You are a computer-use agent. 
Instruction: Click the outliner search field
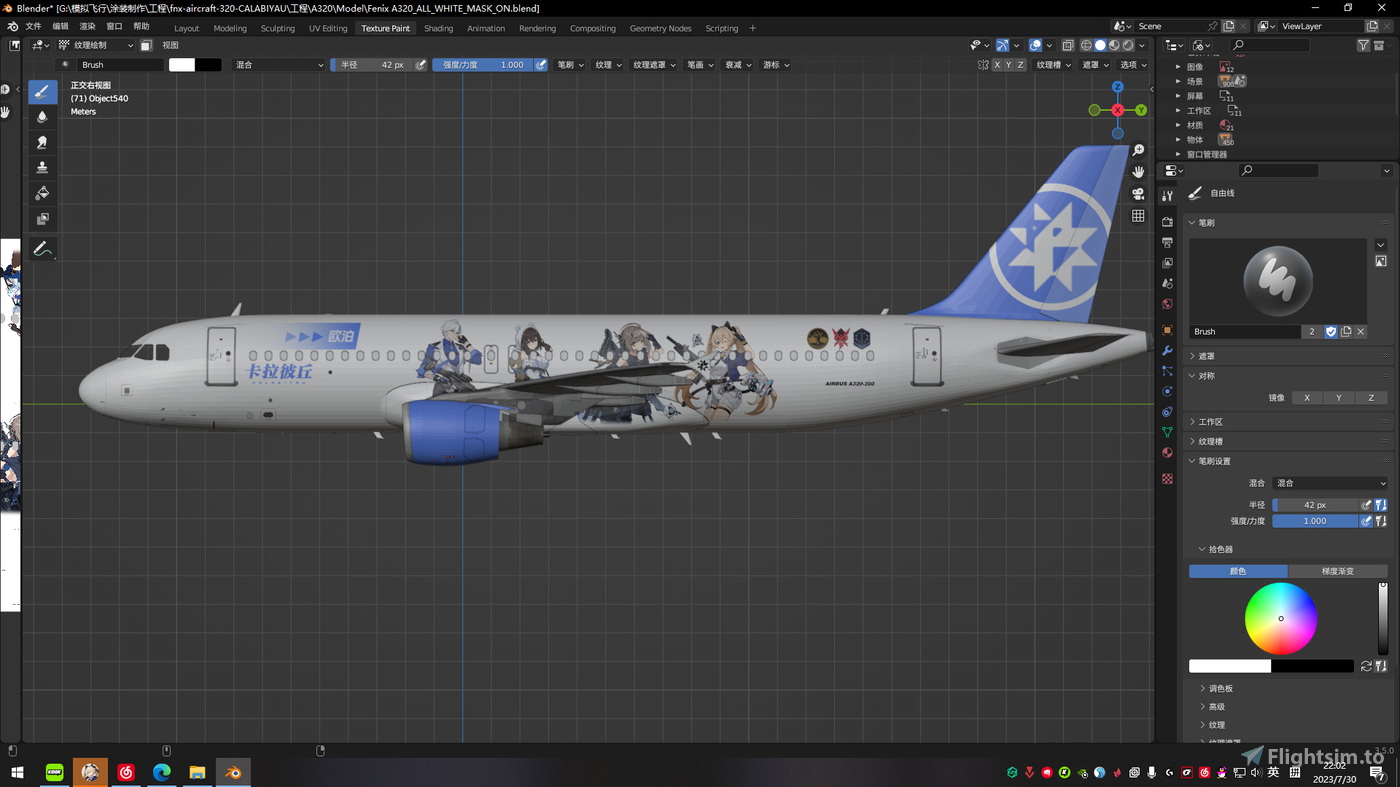1270,45
